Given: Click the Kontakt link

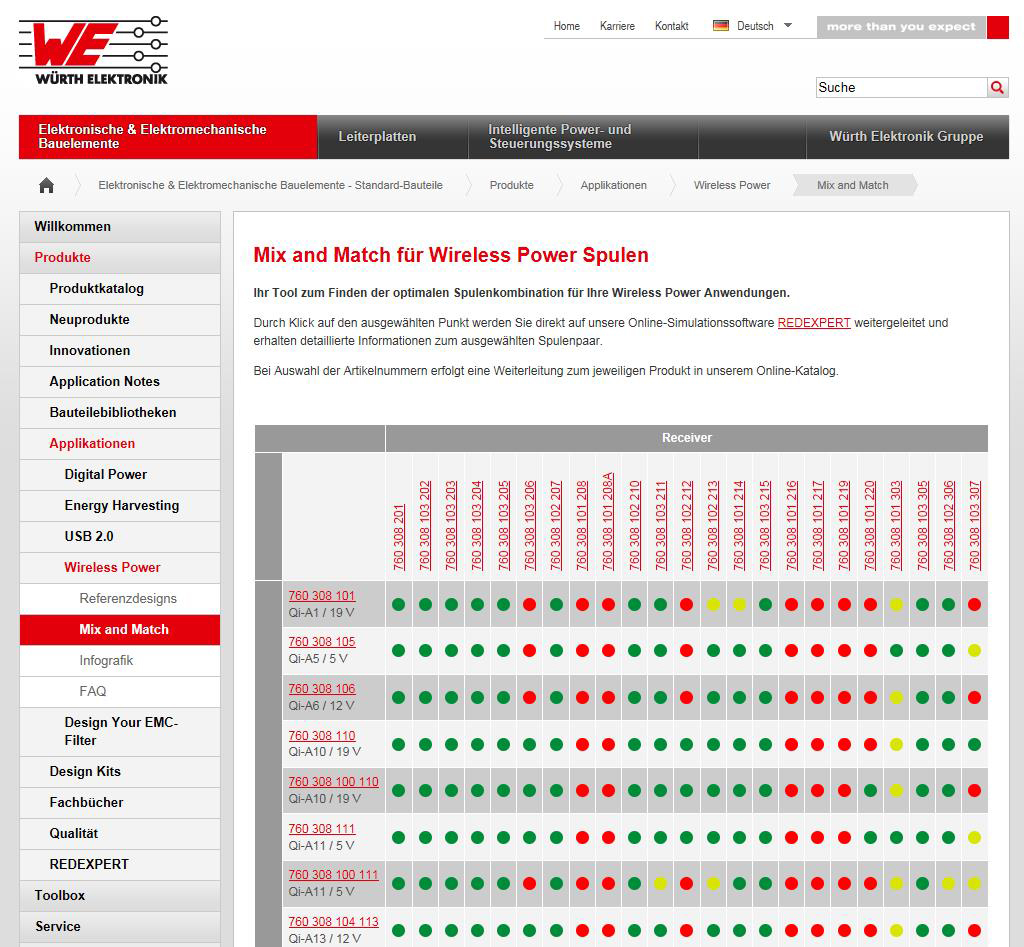Looking at the screenshot, I should click(671, 26).
